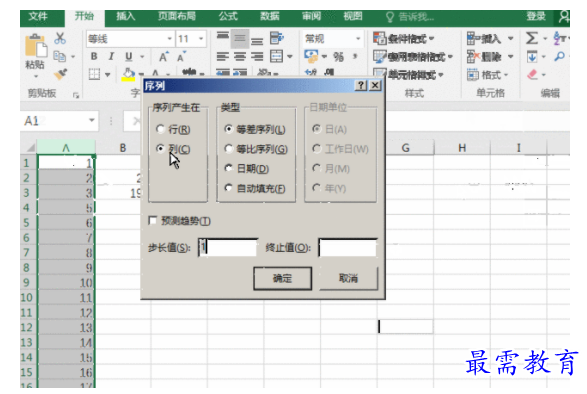Open 套用表格格式 table format dropdown
The height and width of the screenshot is (394, 587).
(x=413, y=57)
